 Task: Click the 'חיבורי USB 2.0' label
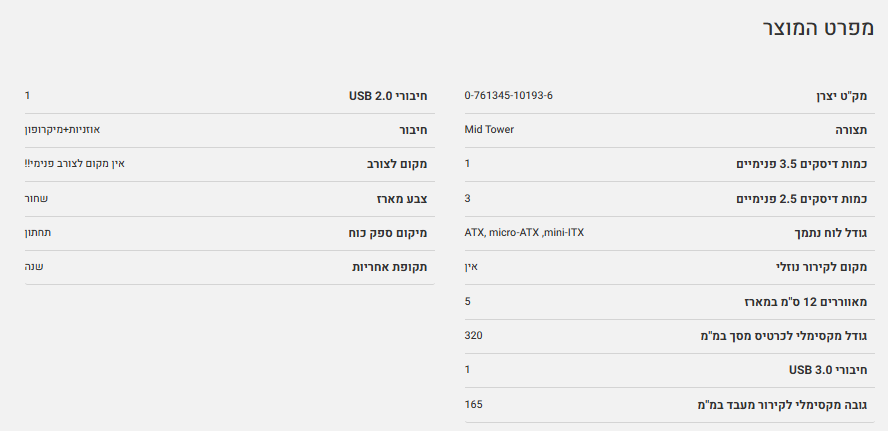pos(388,96)
